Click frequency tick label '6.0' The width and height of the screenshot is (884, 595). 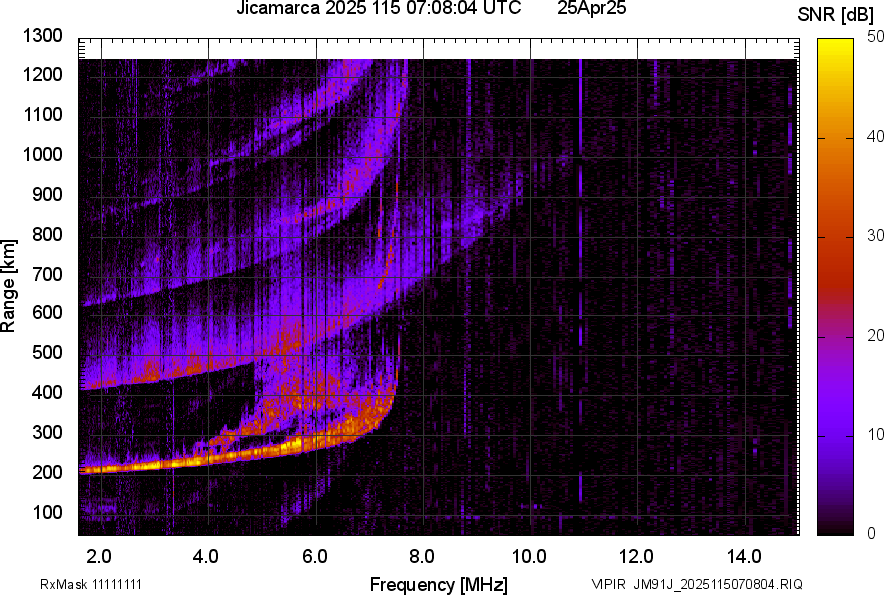point(315,557)
